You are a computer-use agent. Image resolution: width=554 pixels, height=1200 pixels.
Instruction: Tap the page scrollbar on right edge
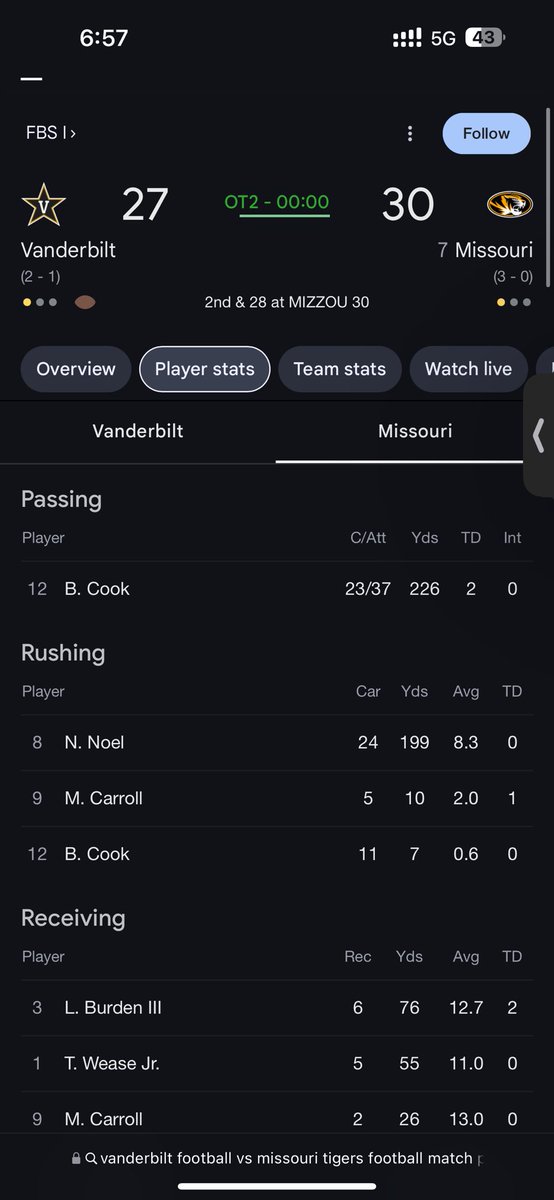pyautogui.click(x=549, y=250)
